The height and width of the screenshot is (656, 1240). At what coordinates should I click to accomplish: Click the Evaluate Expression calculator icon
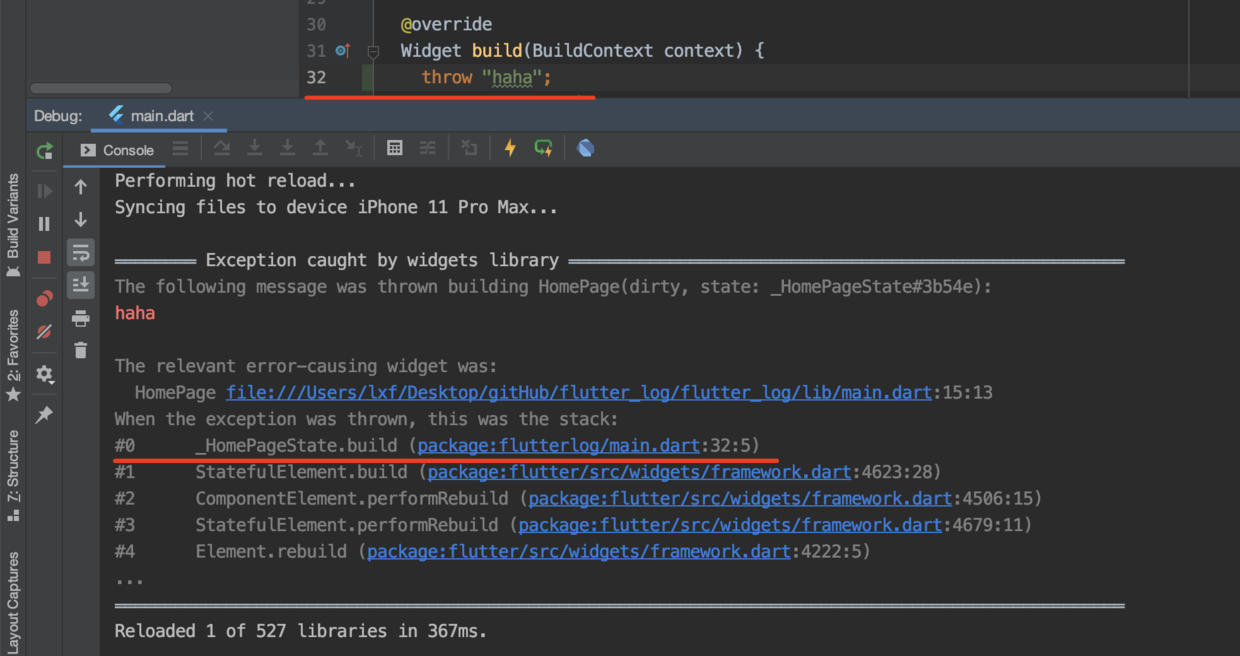[395, 148]
